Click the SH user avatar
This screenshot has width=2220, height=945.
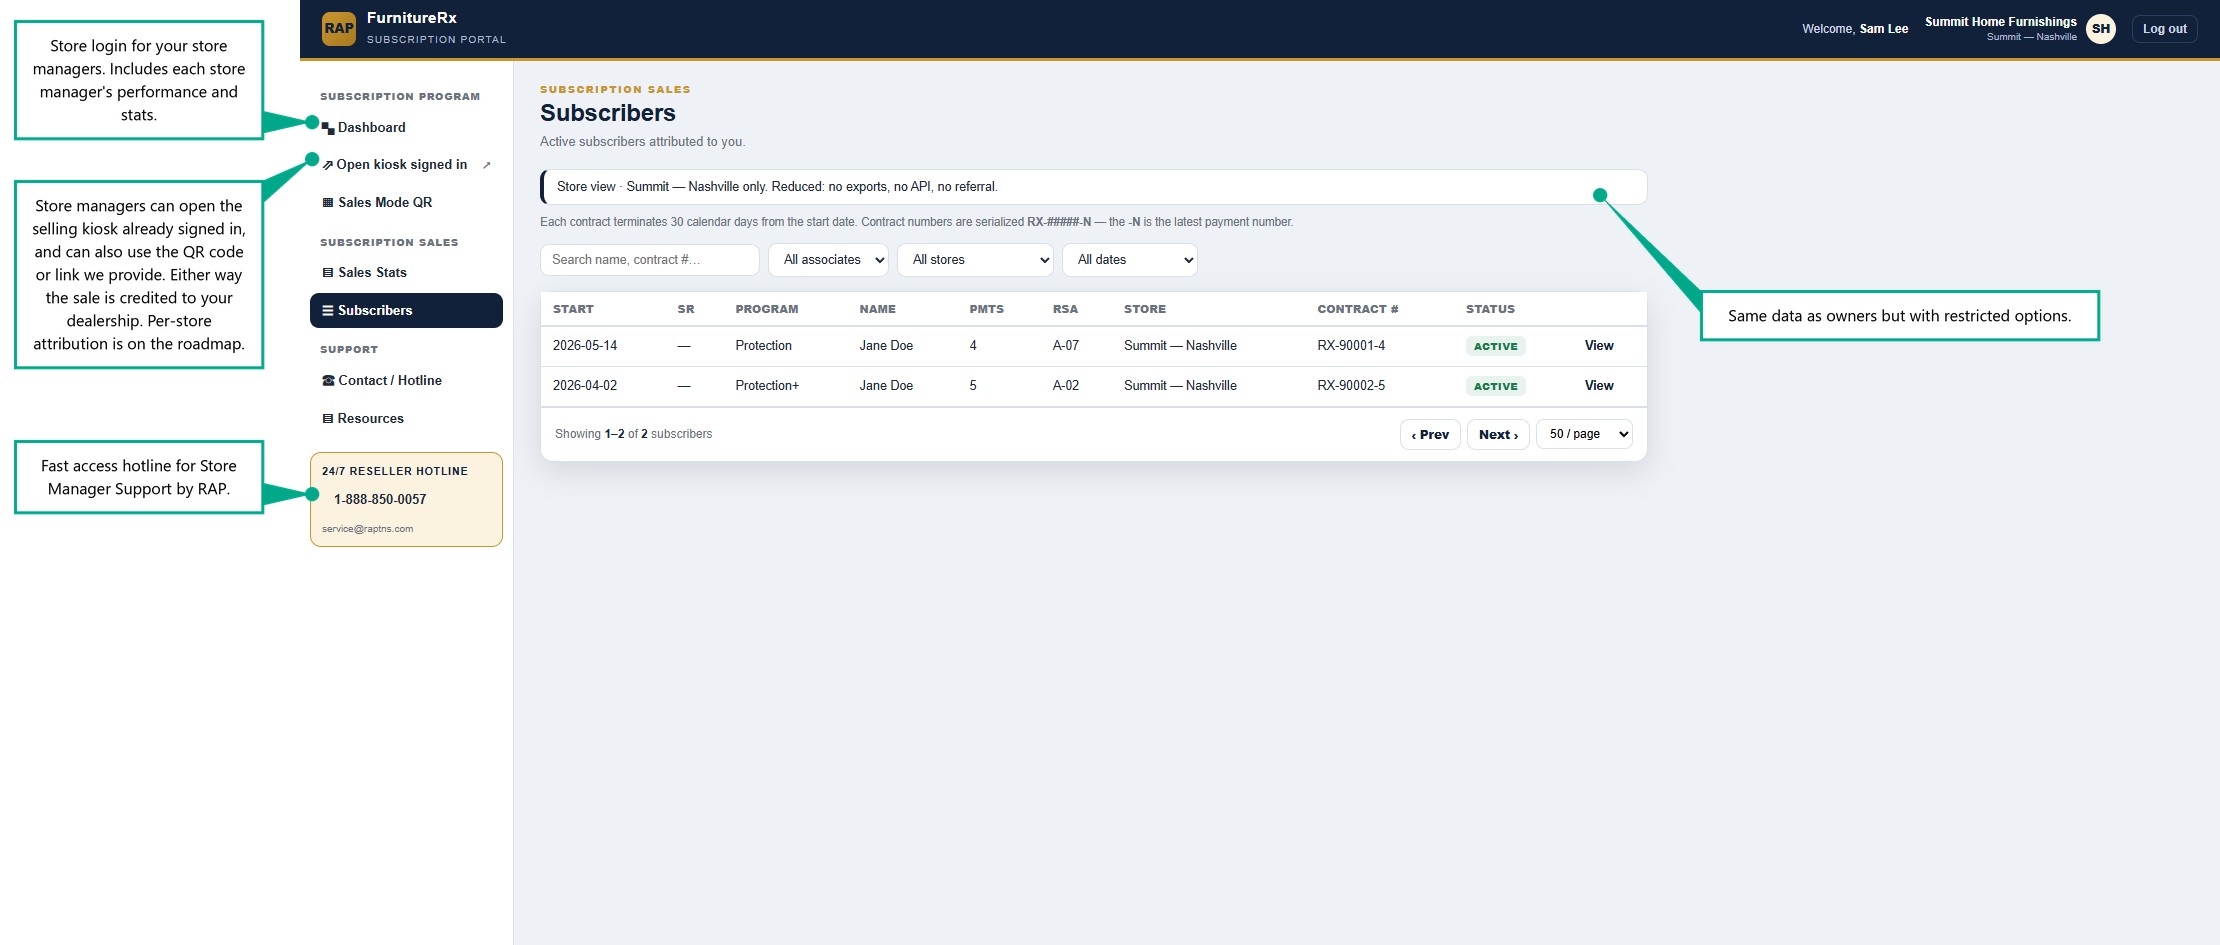[2101, 28]
